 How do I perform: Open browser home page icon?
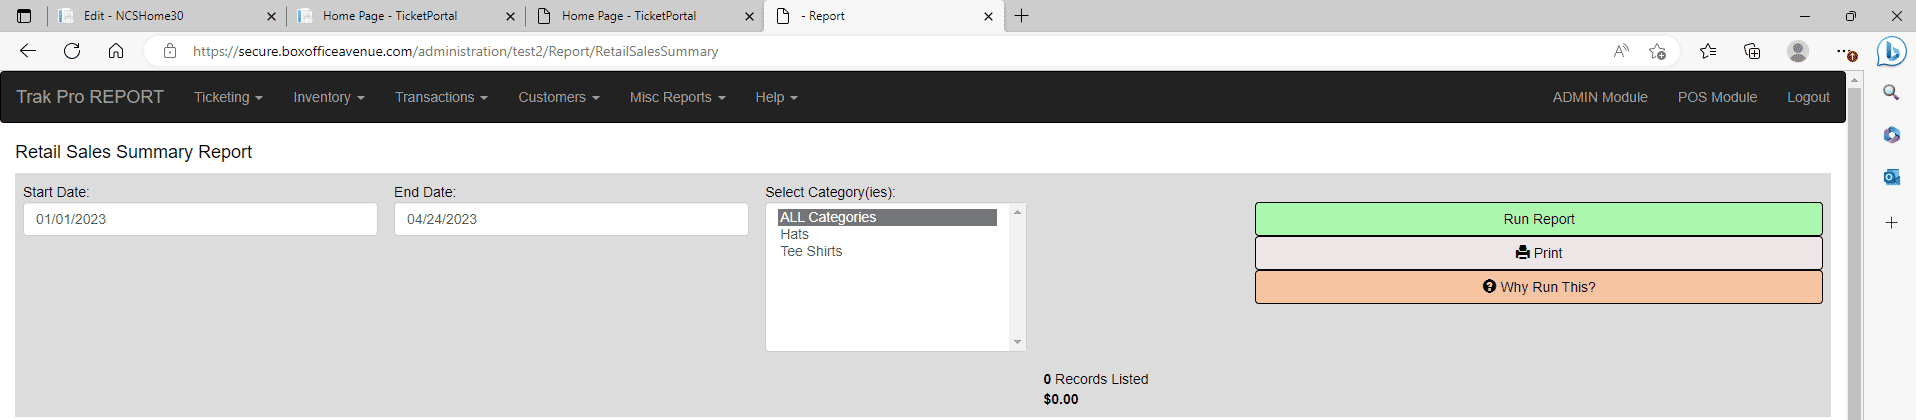[116, 51]
